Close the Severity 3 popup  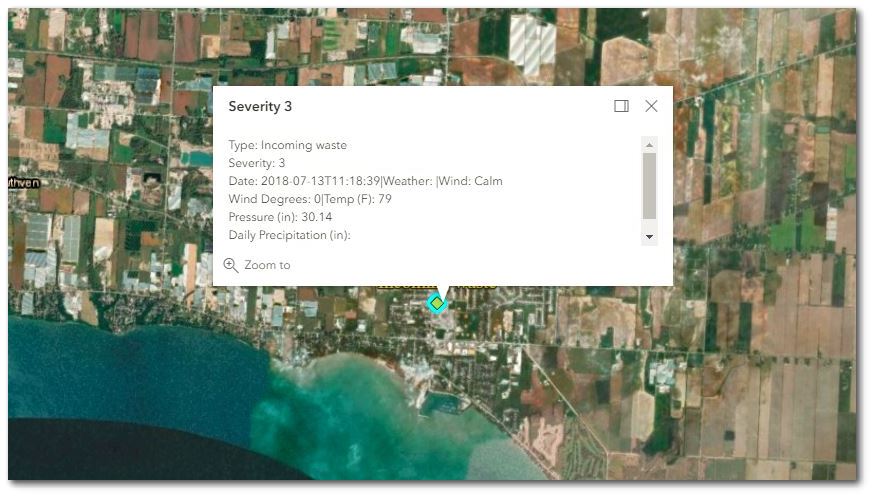(651, 106)
